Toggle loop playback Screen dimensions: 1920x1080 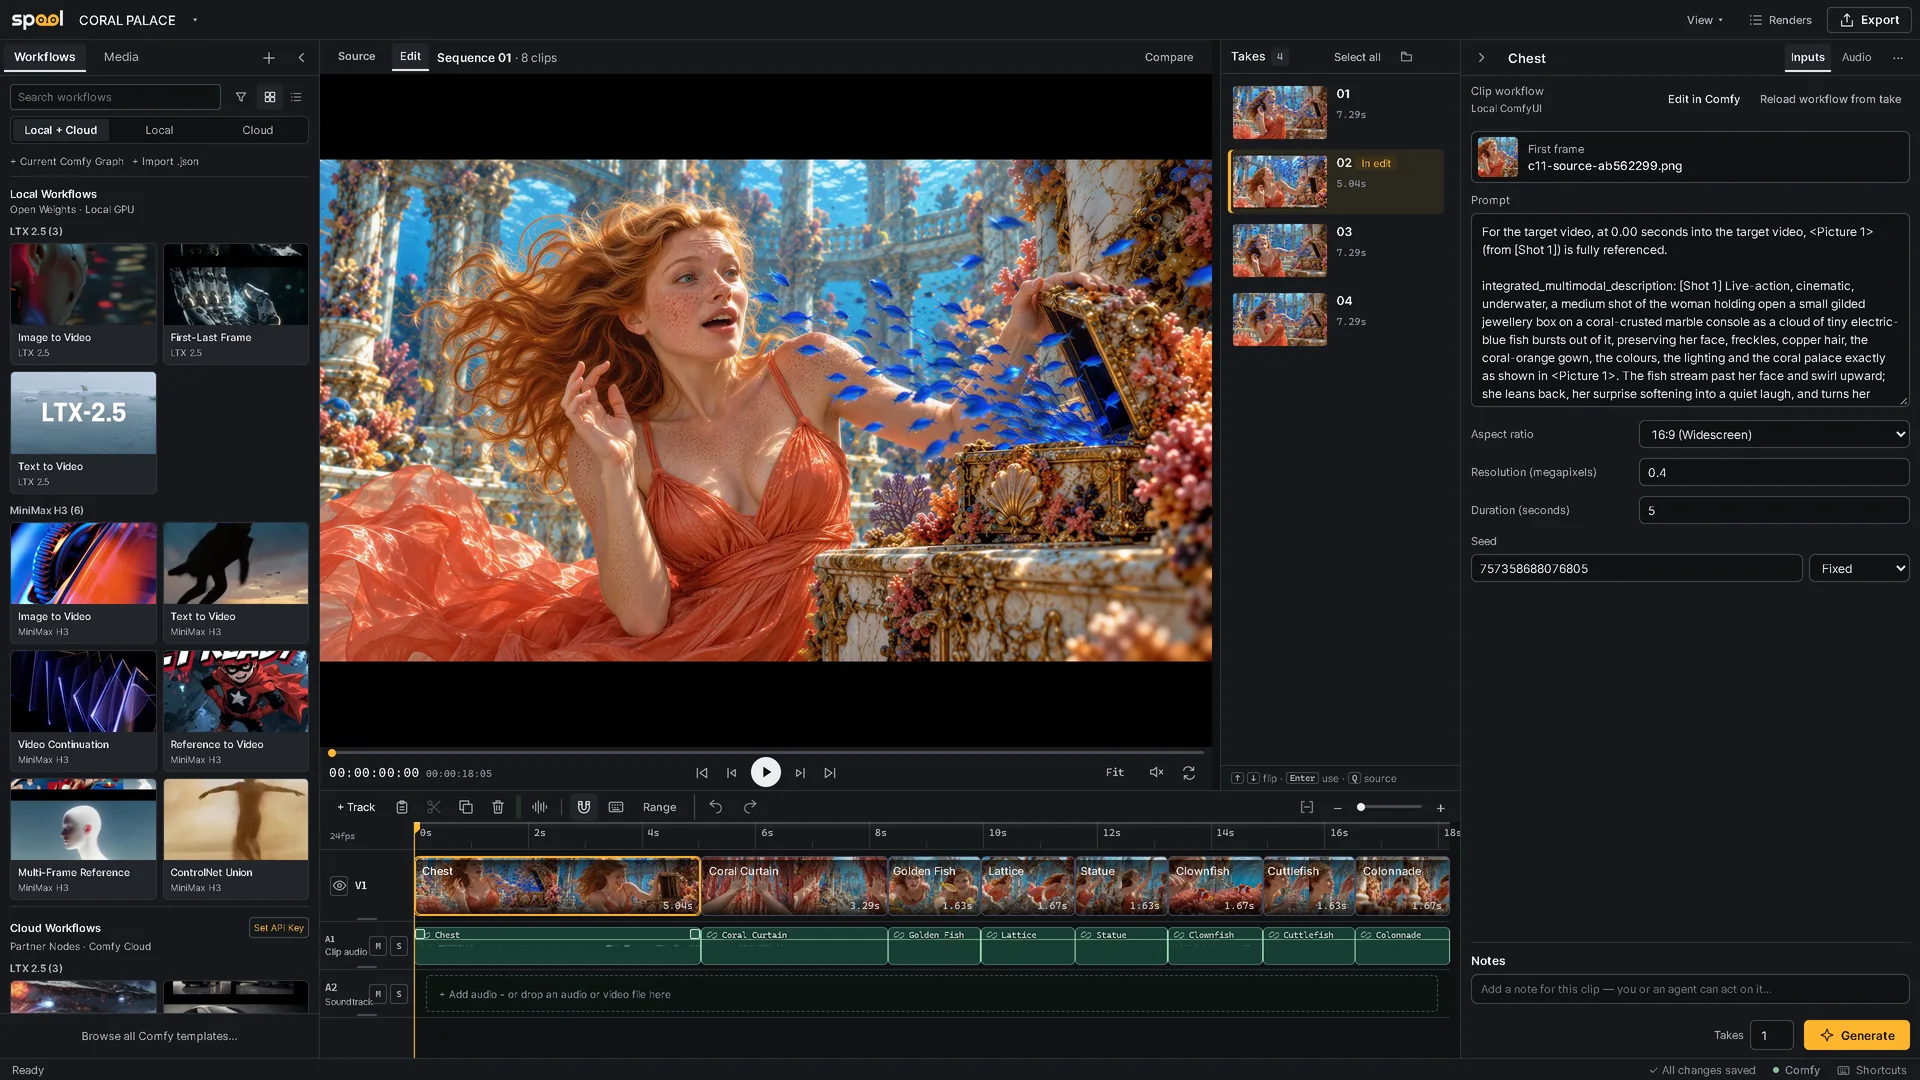pyautogui.click(x=1189, y=773)
